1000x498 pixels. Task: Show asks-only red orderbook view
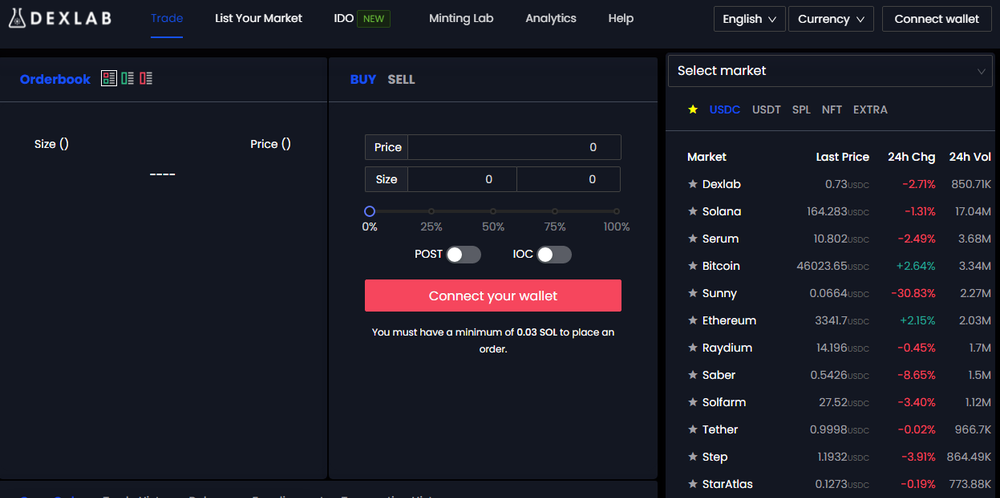146,78
